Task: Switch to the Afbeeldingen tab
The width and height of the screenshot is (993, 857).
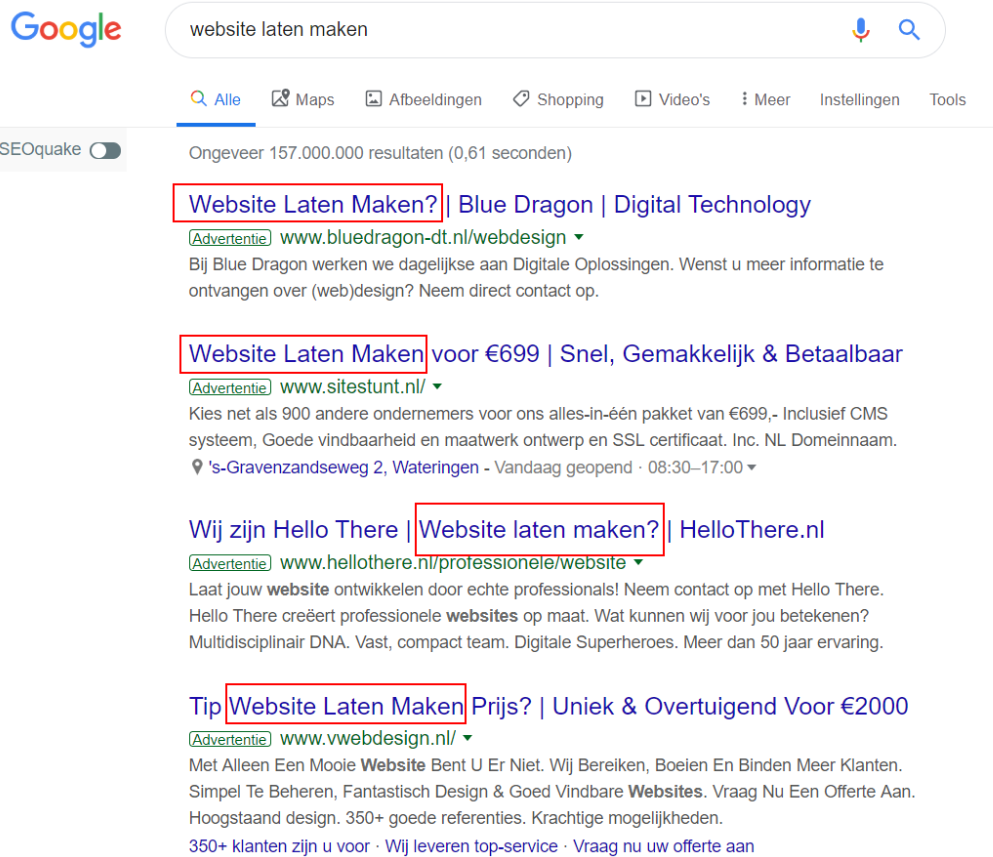Action: (423, 100)
